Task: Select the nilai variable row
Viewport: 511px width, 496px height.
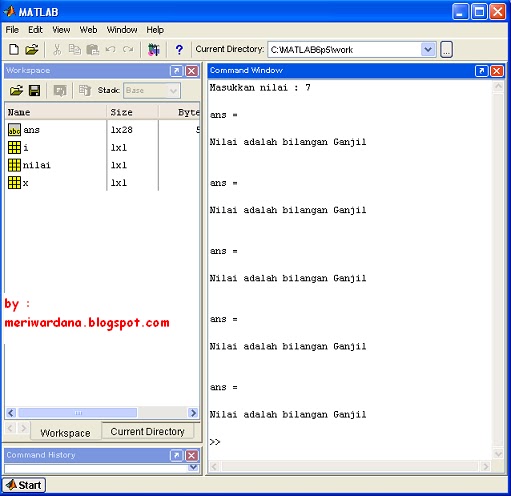Action: (x=103, y=165)
